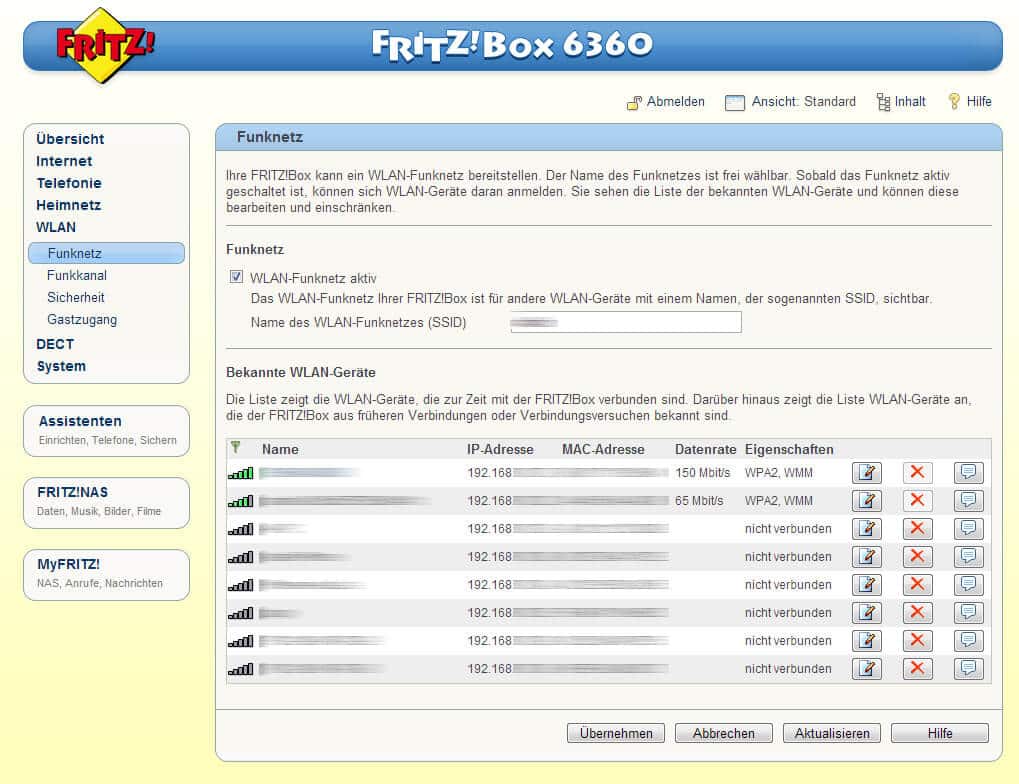Click signal strength icon of the 65 Mbit/s device
Viewport: 1019px width, 784px height.
[x=240, y=501]
